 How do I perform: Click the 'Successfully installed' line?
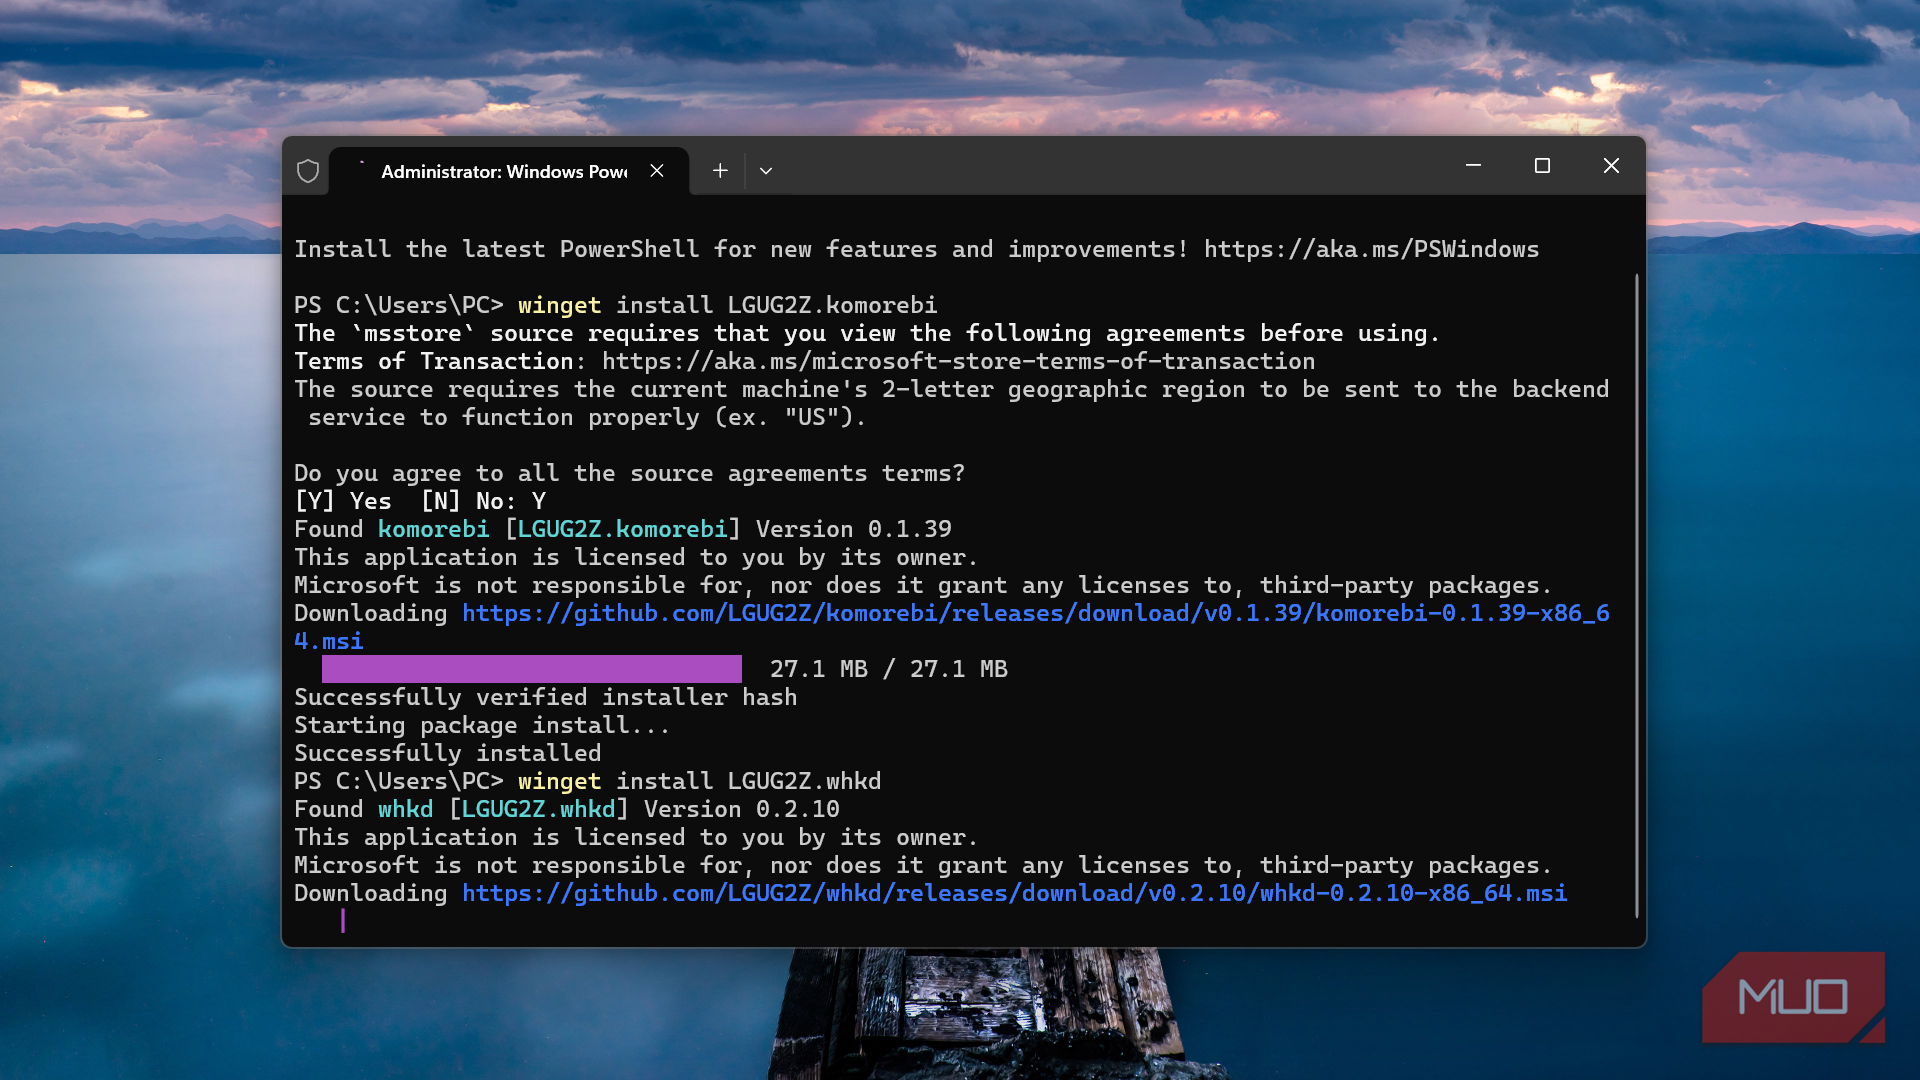tap(448, 753)
